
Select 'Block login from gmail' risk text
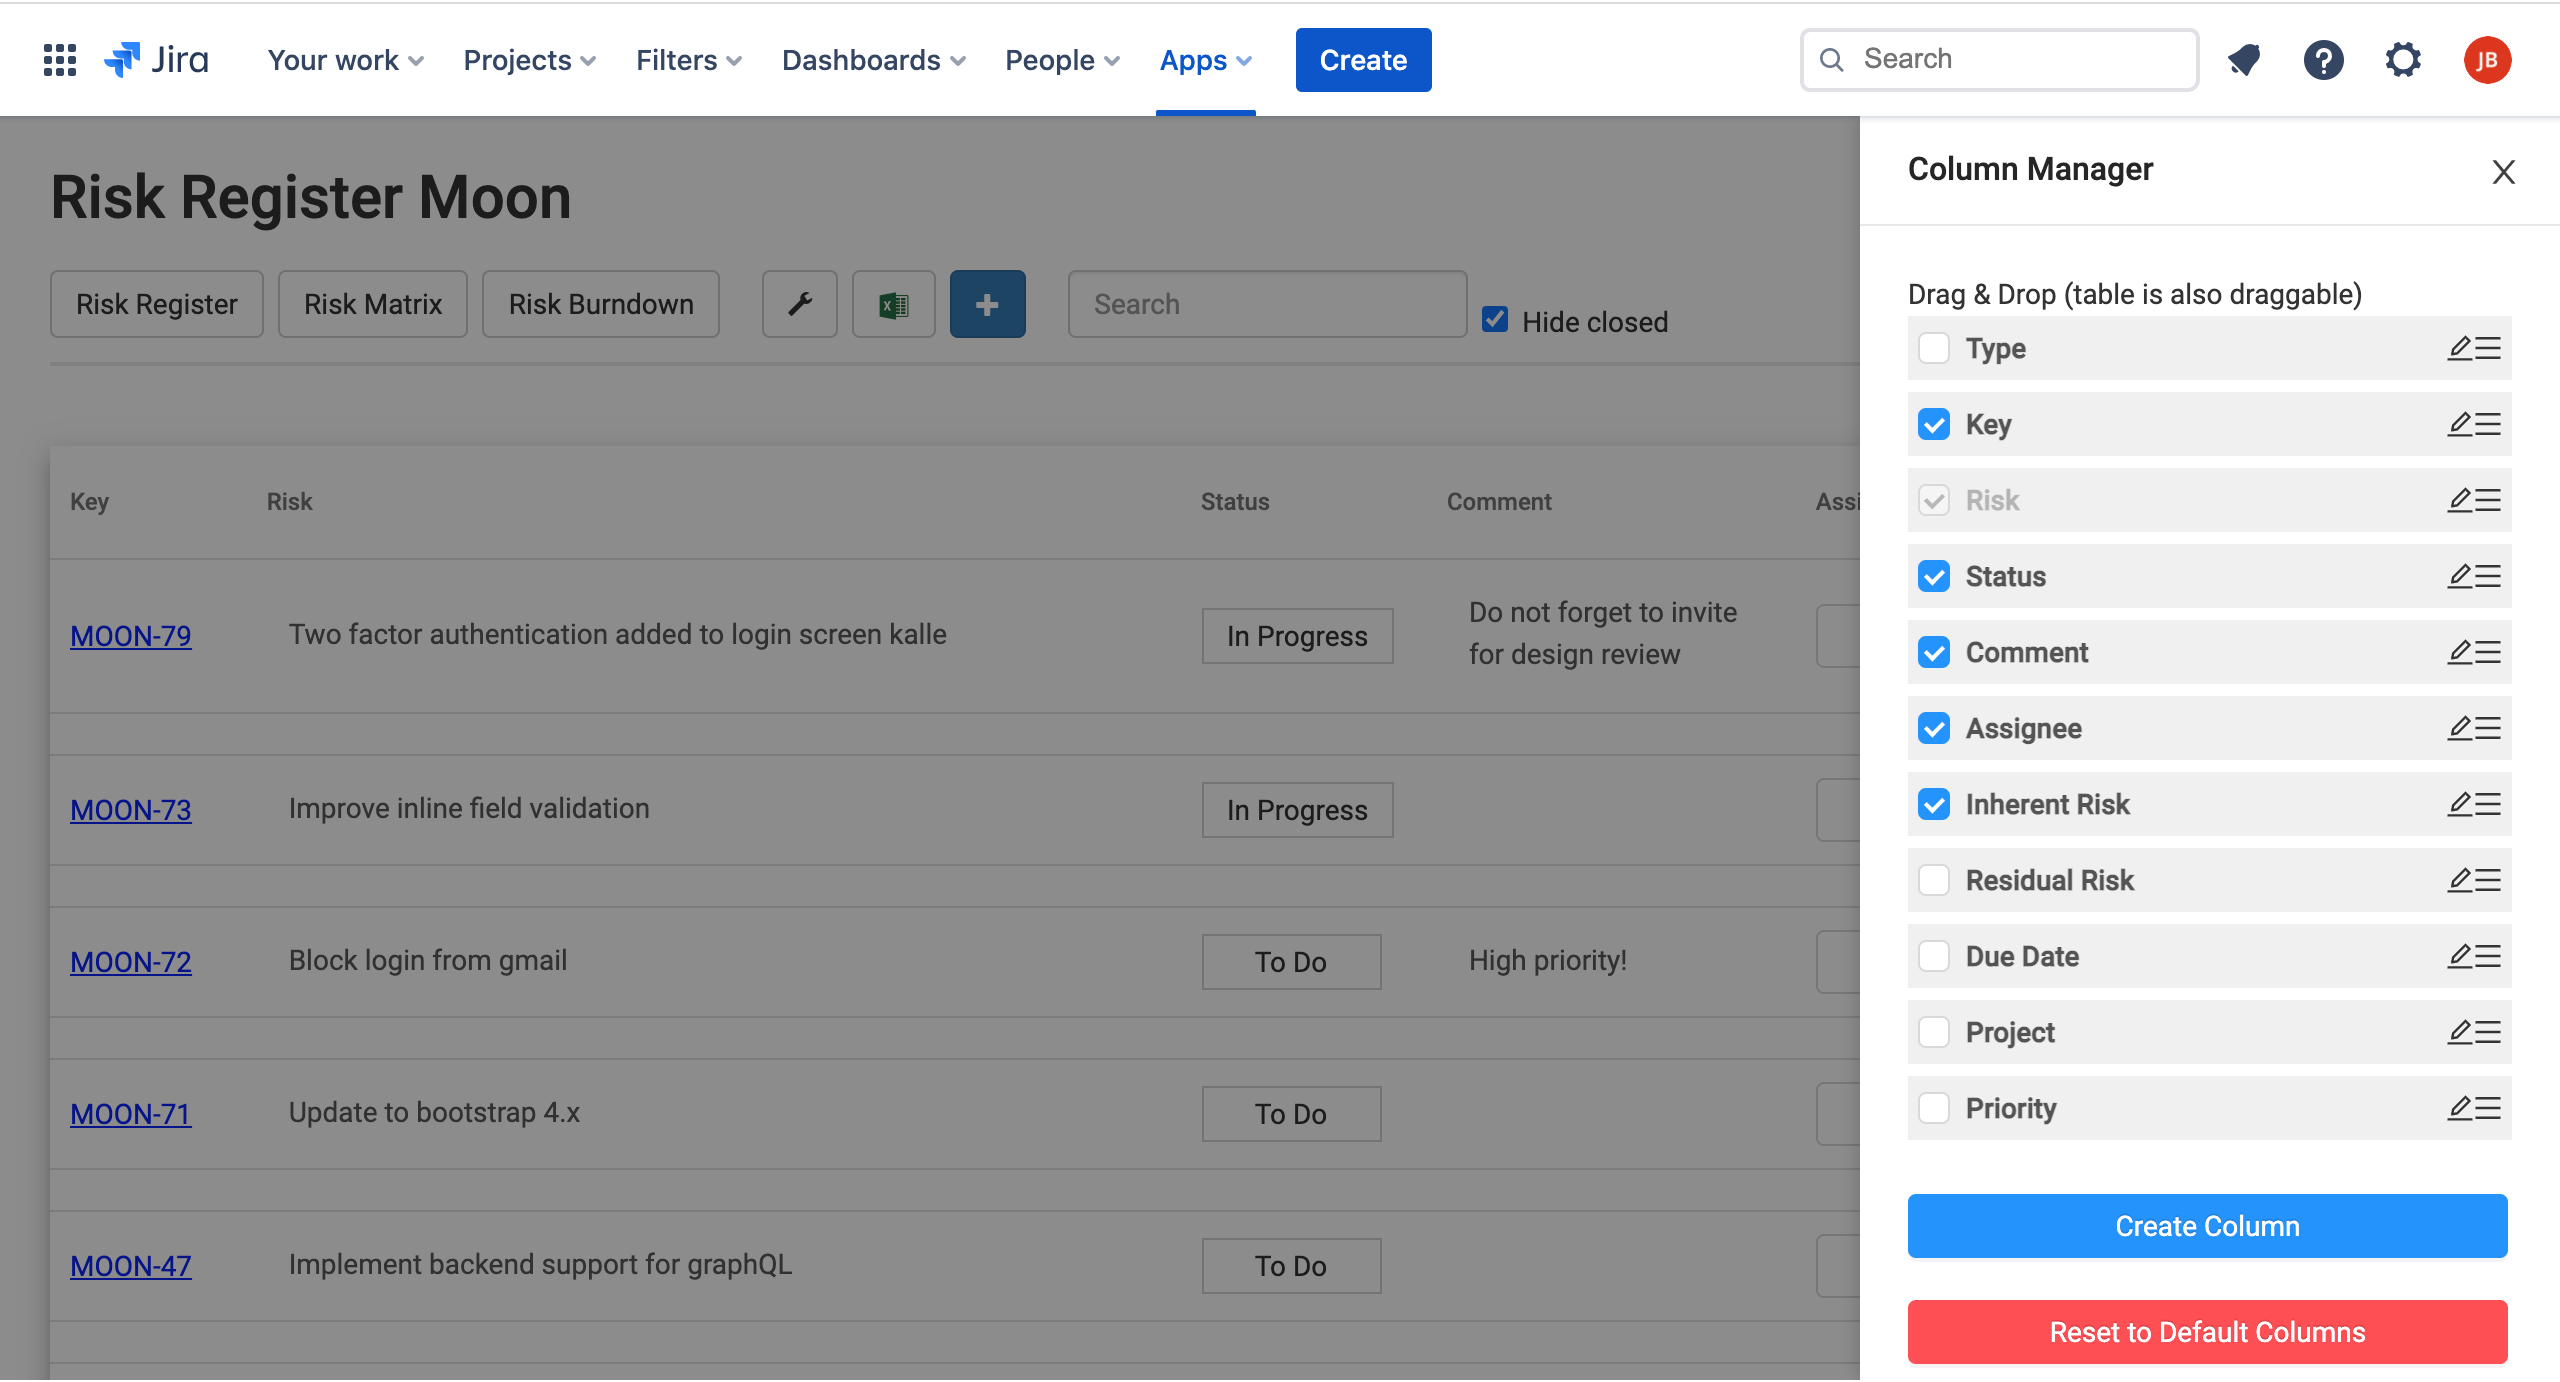pos(428,961)
